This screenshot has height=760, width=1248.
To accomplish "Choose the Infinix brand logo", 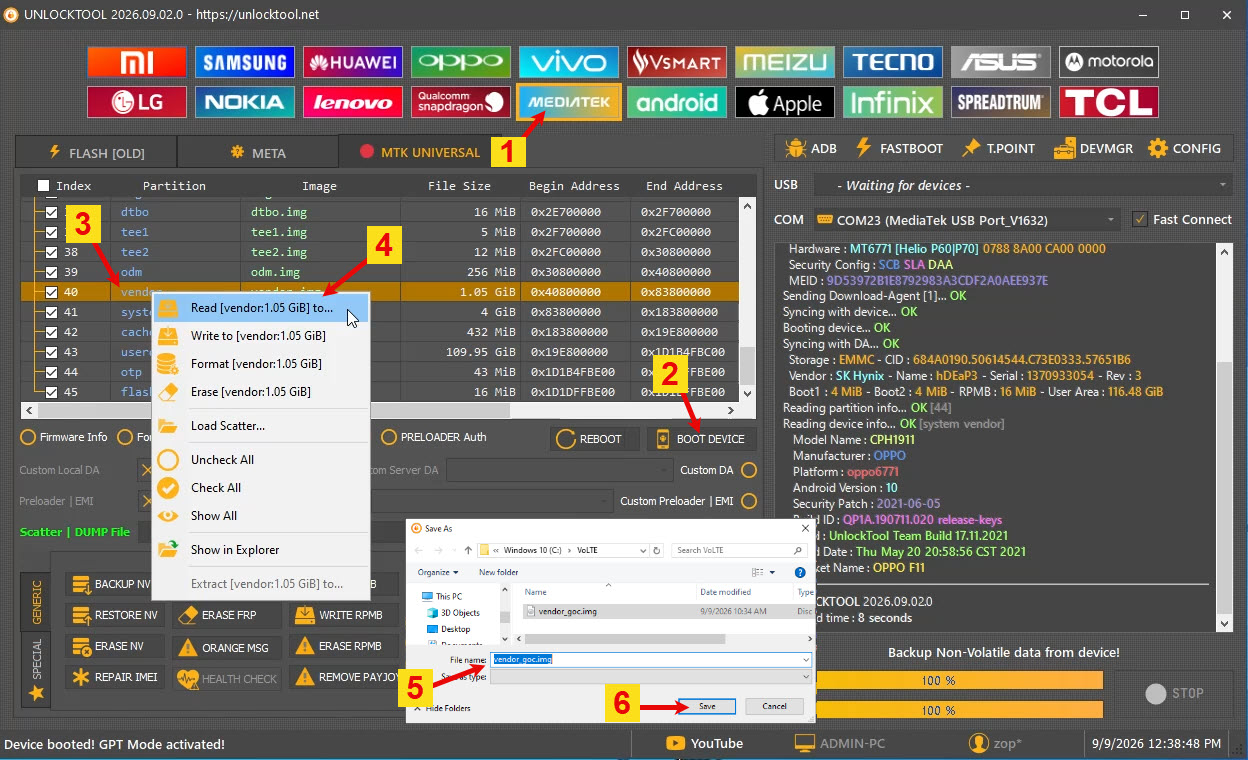I will [893, 102].
